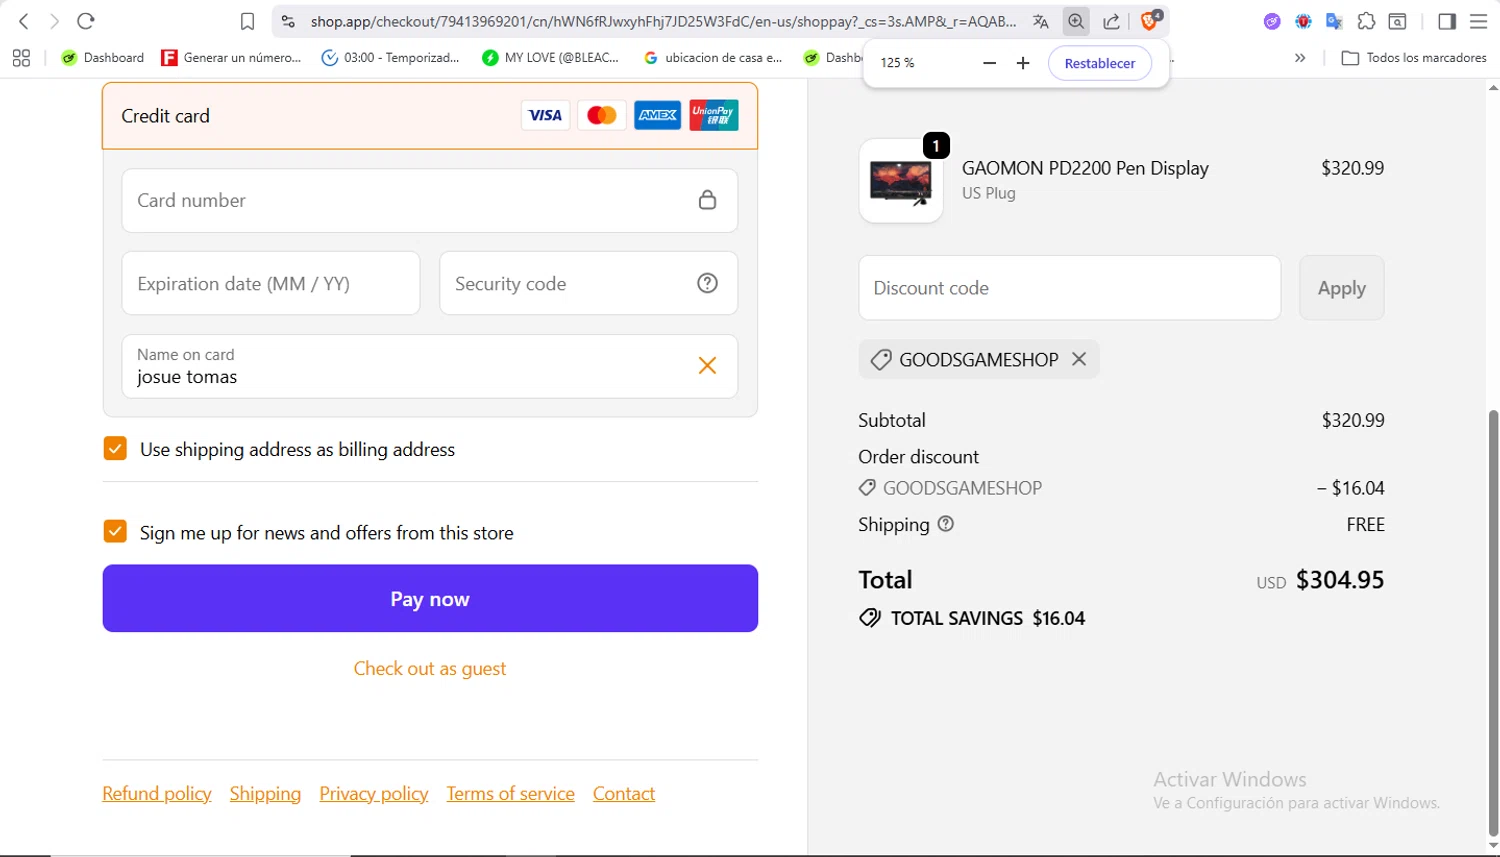The image size is (1500, 857).
Task: Open the browser extensions puzzle icon
Action: click(x=1366, y=21)
